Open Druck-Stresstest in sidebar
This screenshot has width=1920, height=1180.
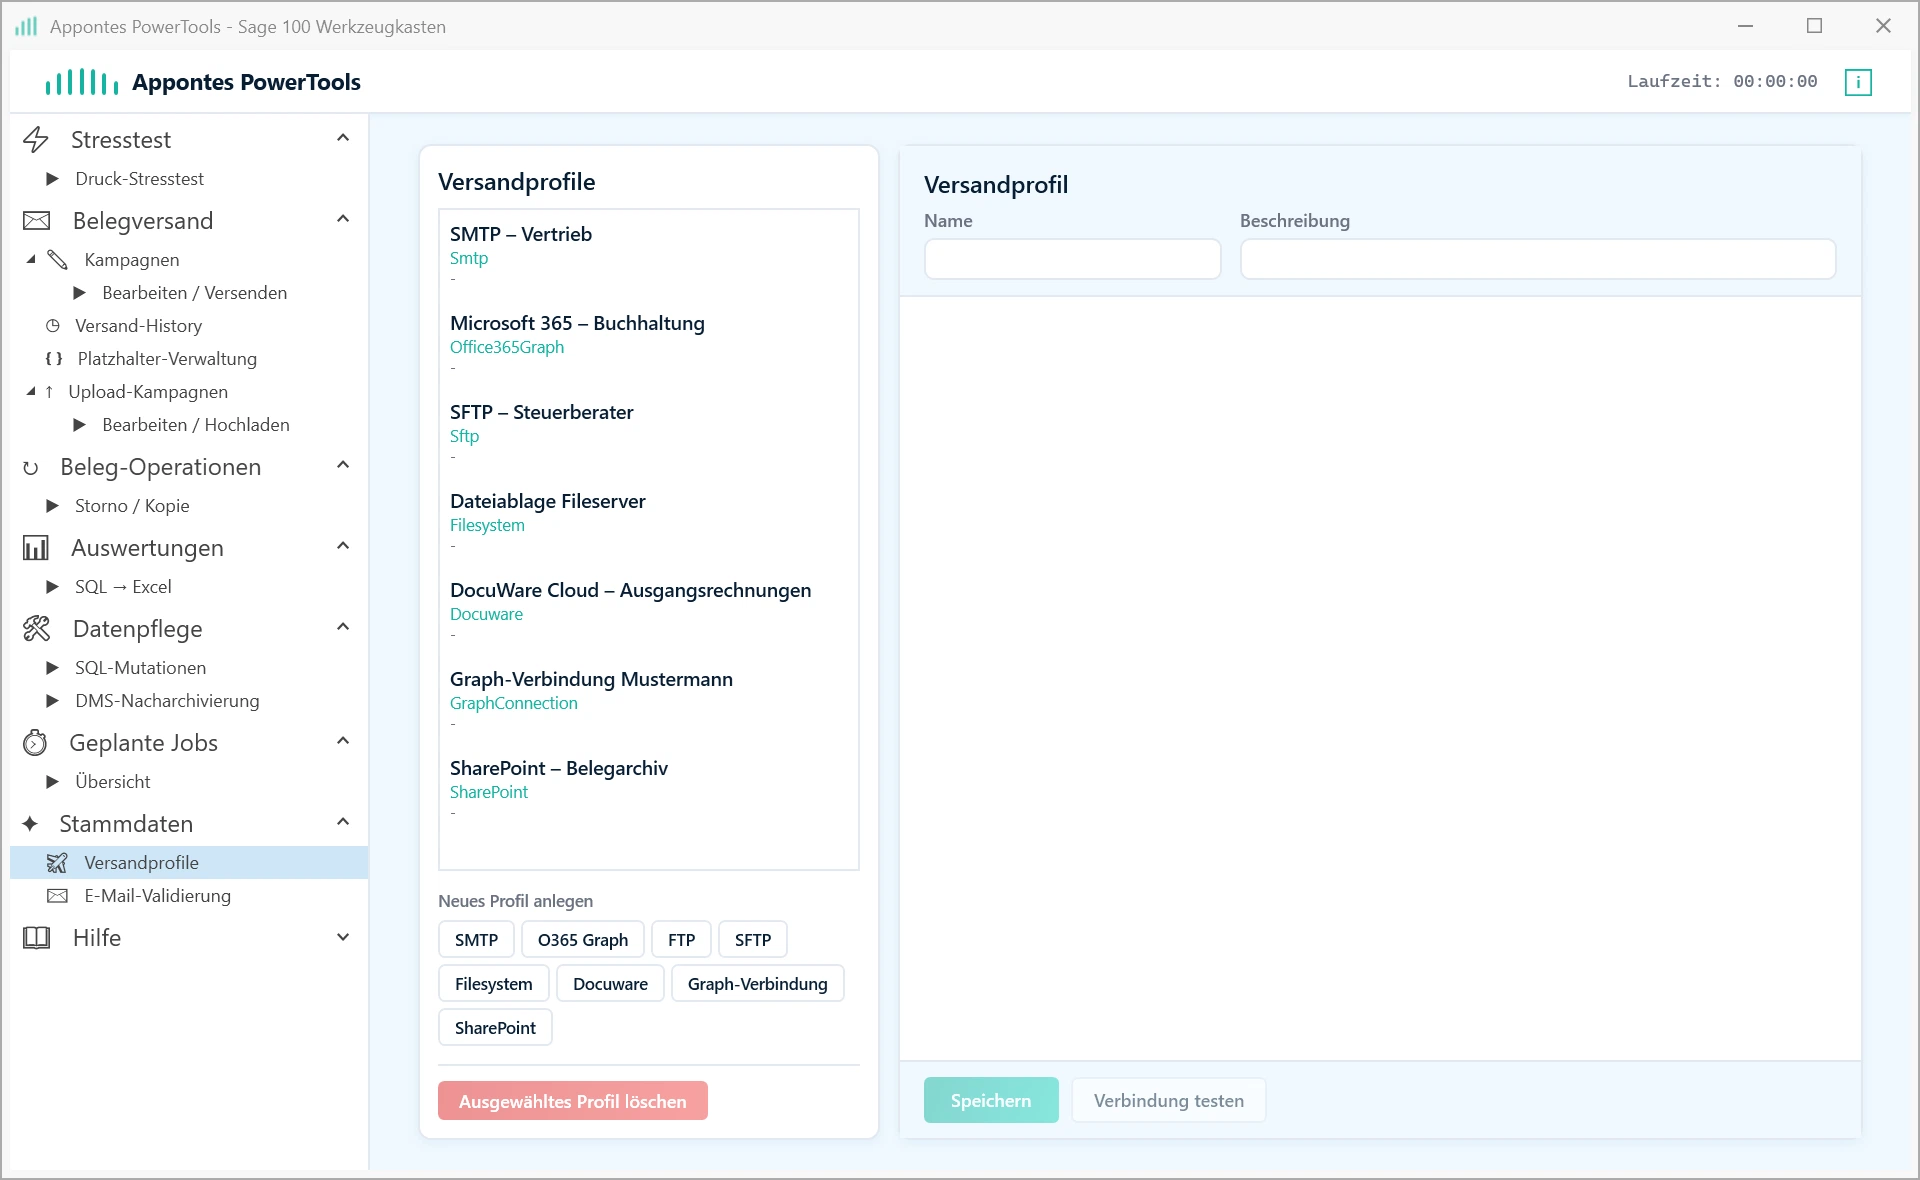139,179
